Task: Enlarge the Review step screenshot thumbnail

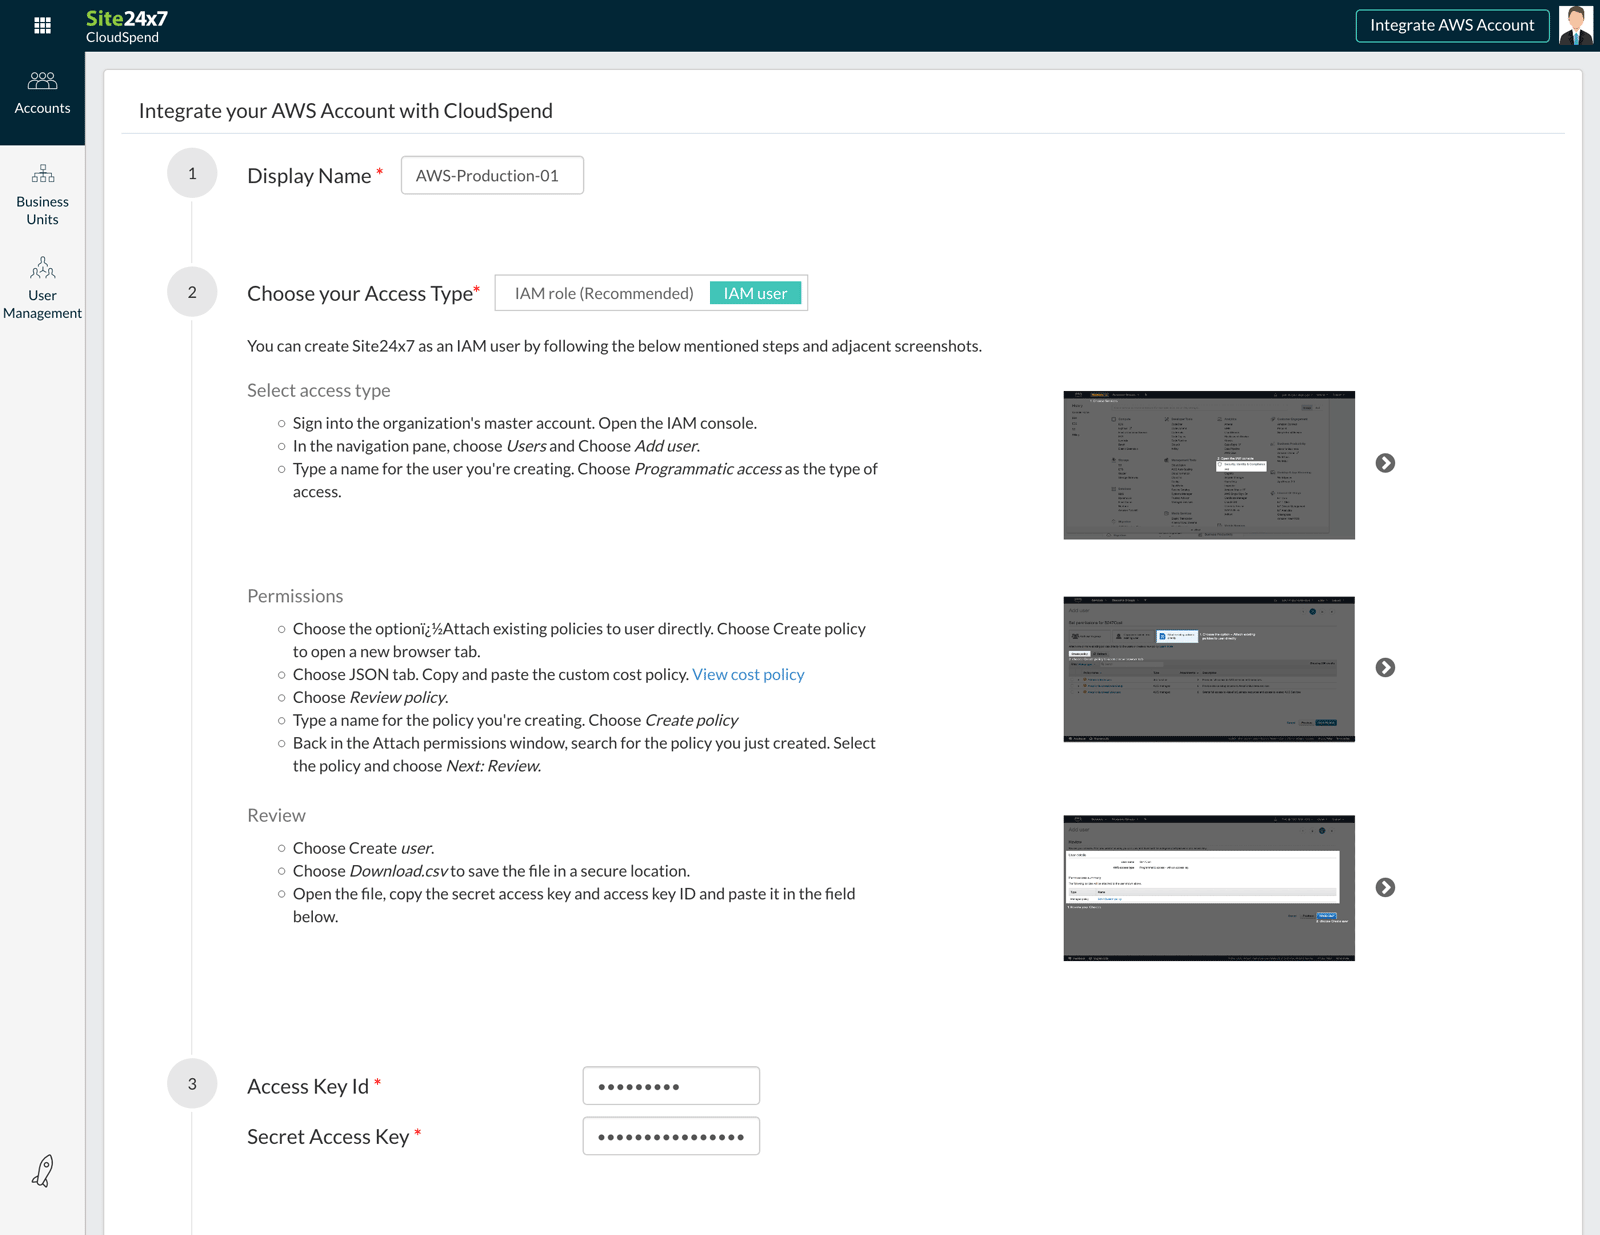Action: click(1208, 888)
